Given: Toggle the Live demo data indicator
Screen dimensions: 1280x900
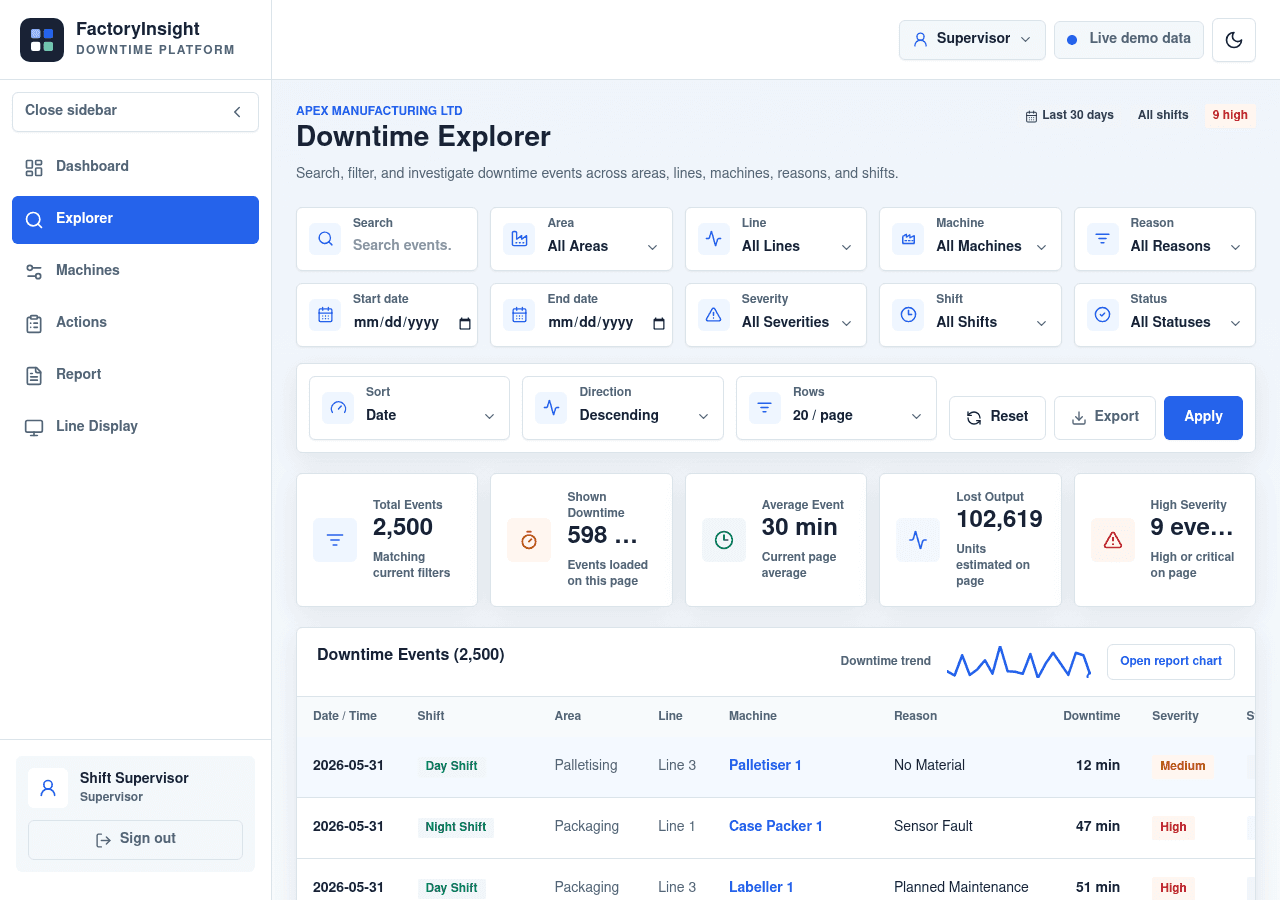Looking at the screenshot, I should point(1129,40).
